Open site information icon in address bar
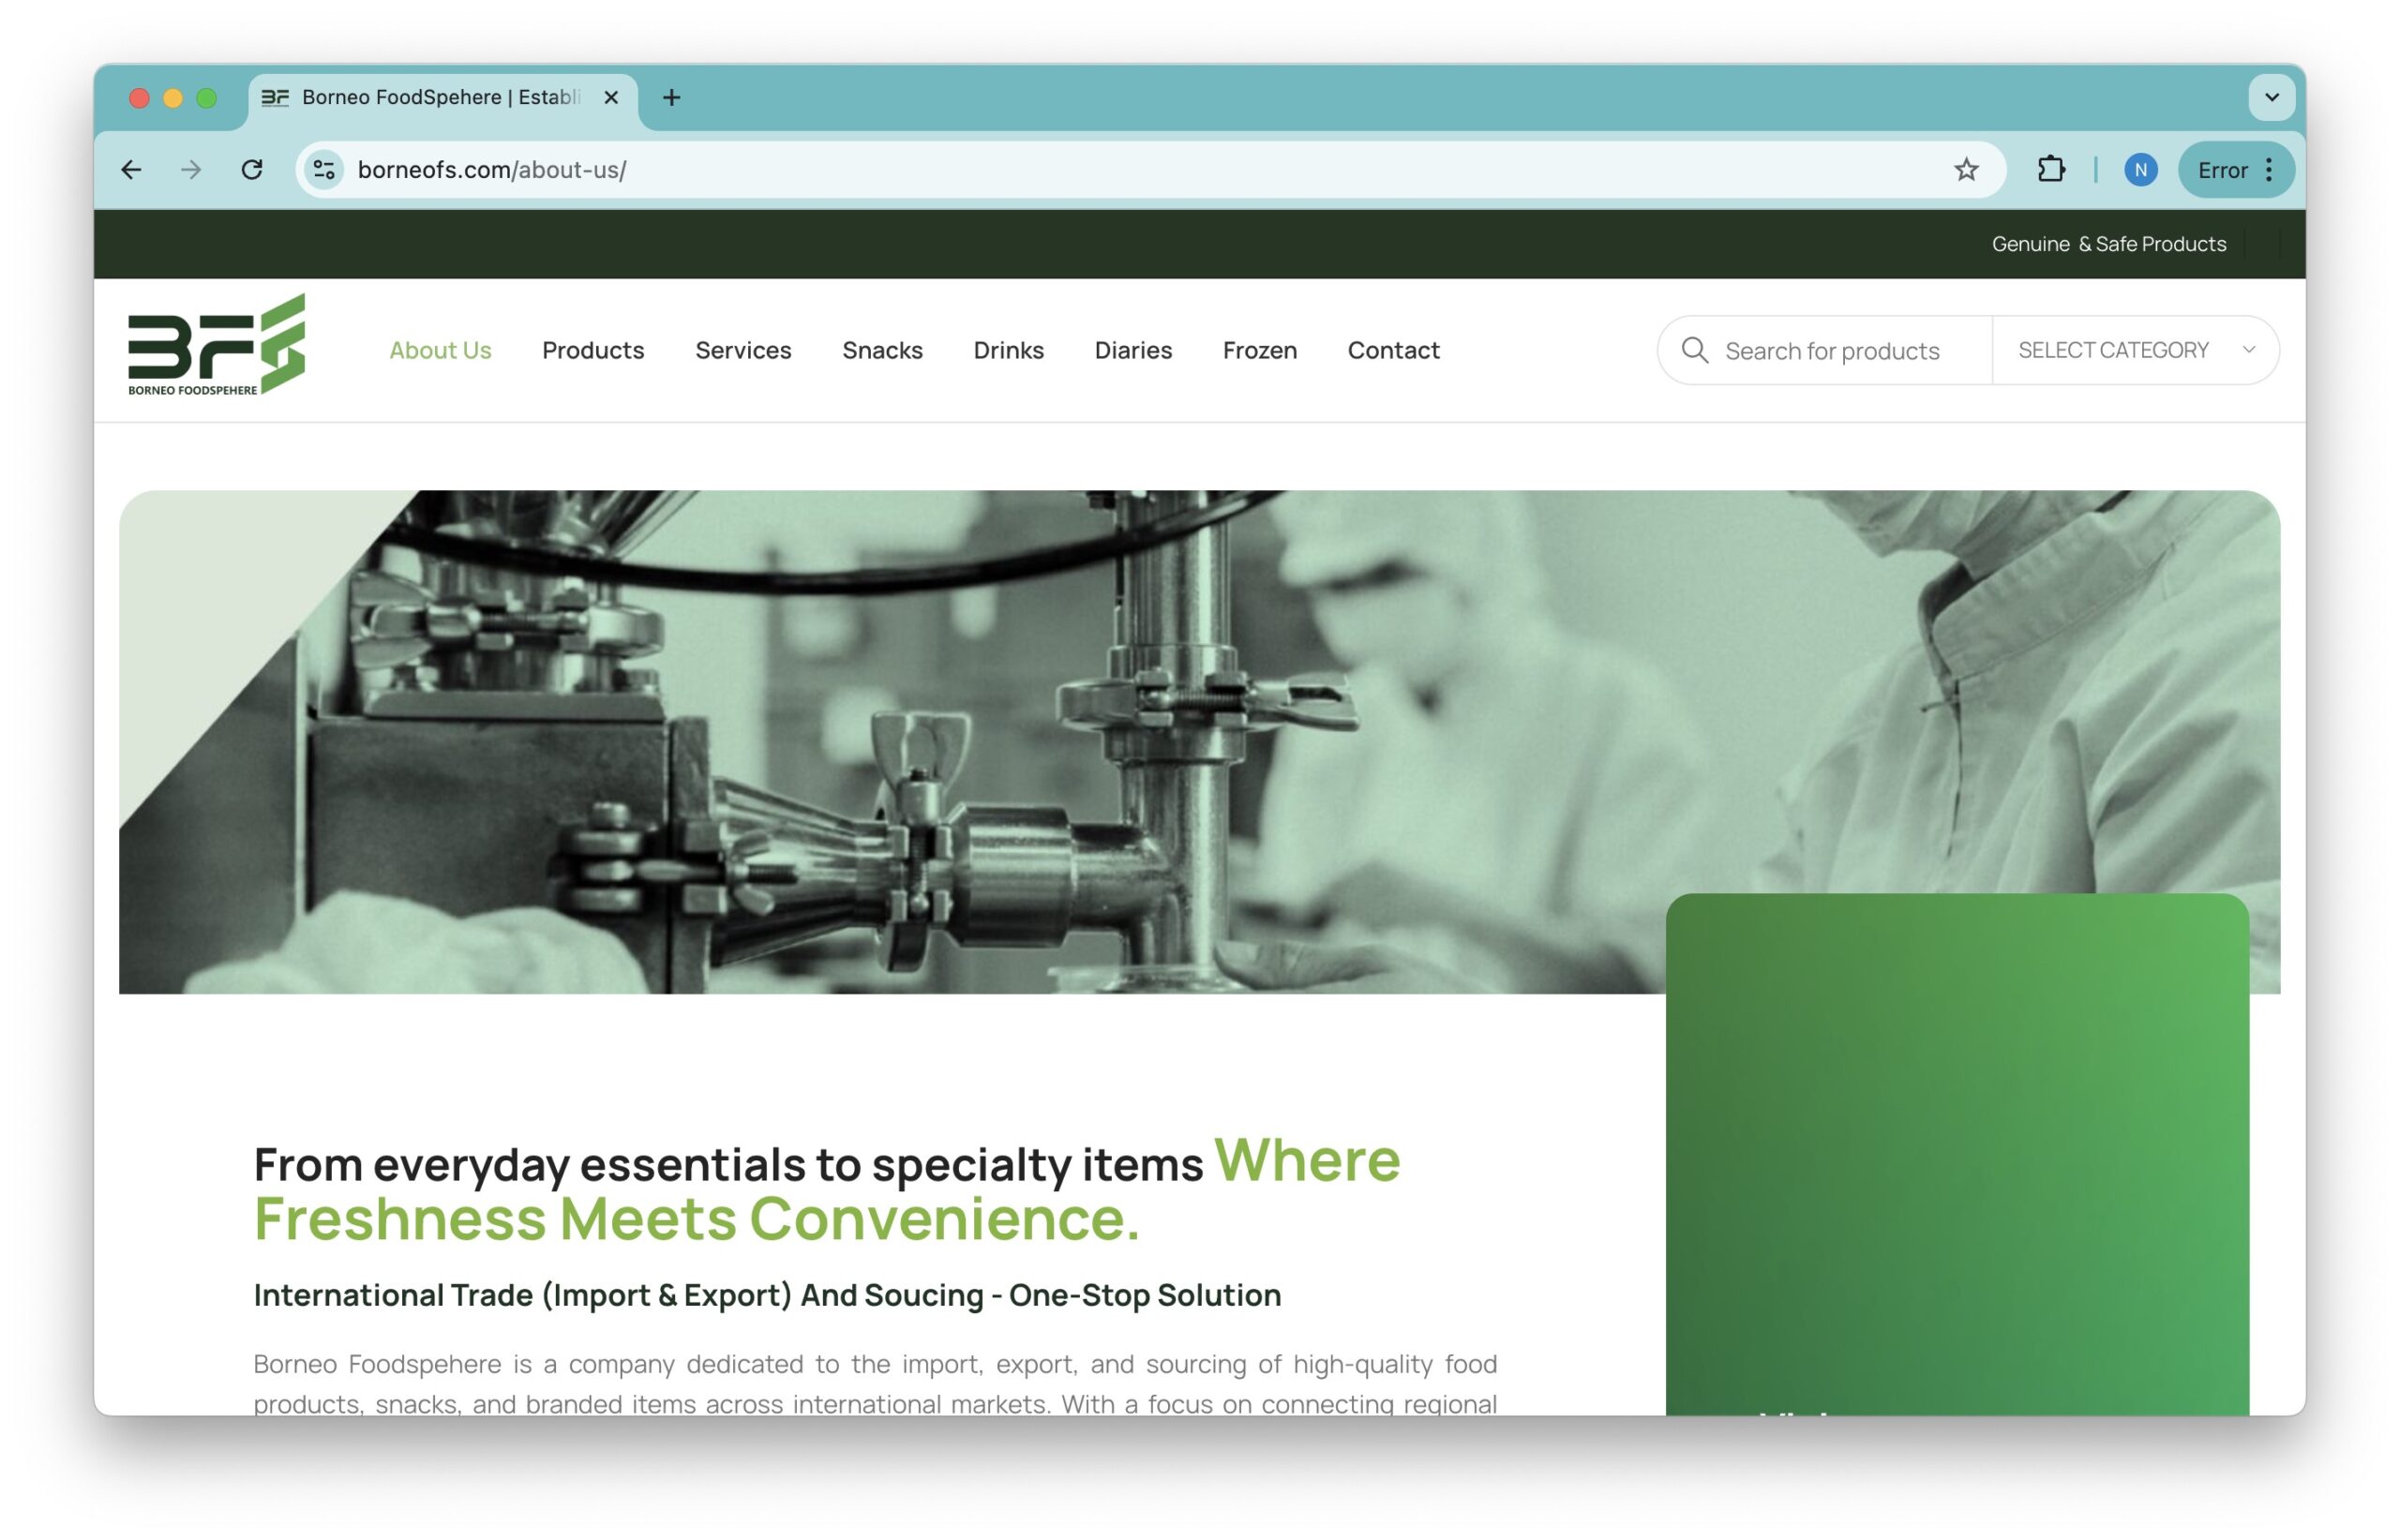This screenshot has height=1540, width=2400. [x=324, y=170]
